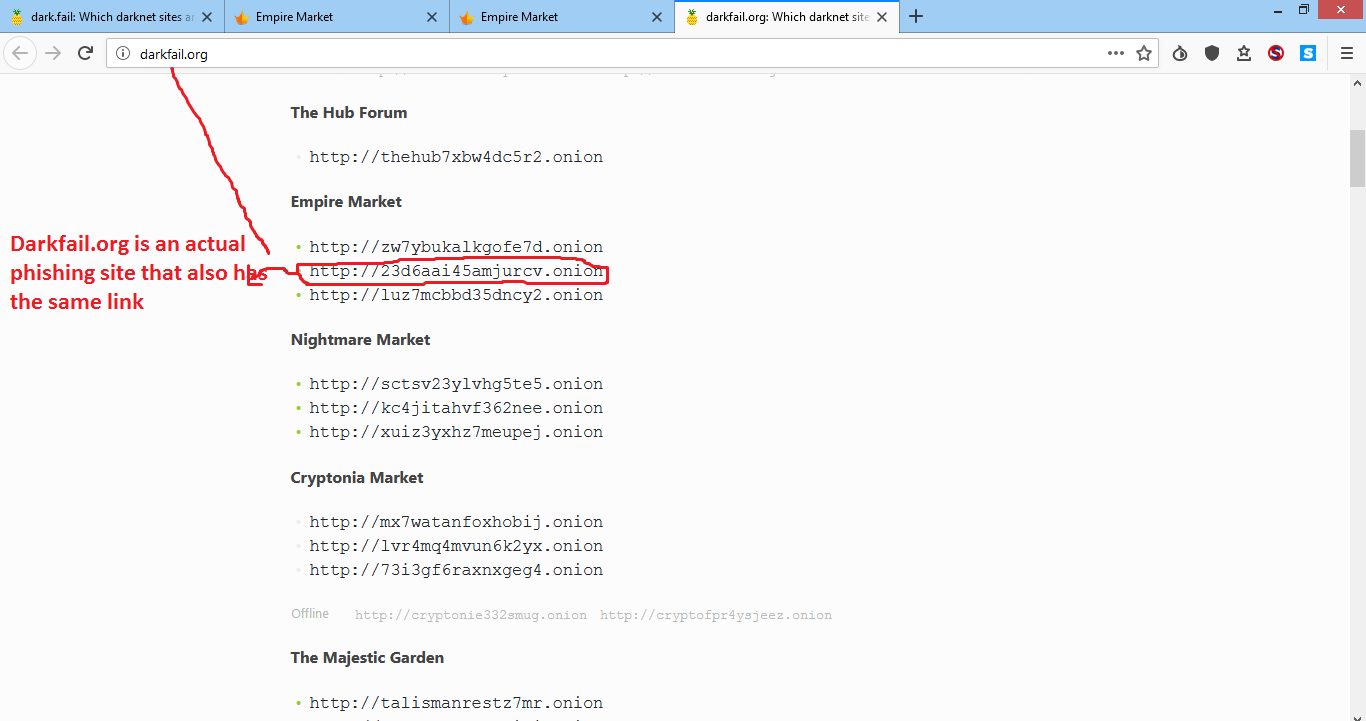Open the red NoScript extension icon
This screenshot has width=1366, height=721.
[1276, 53]
